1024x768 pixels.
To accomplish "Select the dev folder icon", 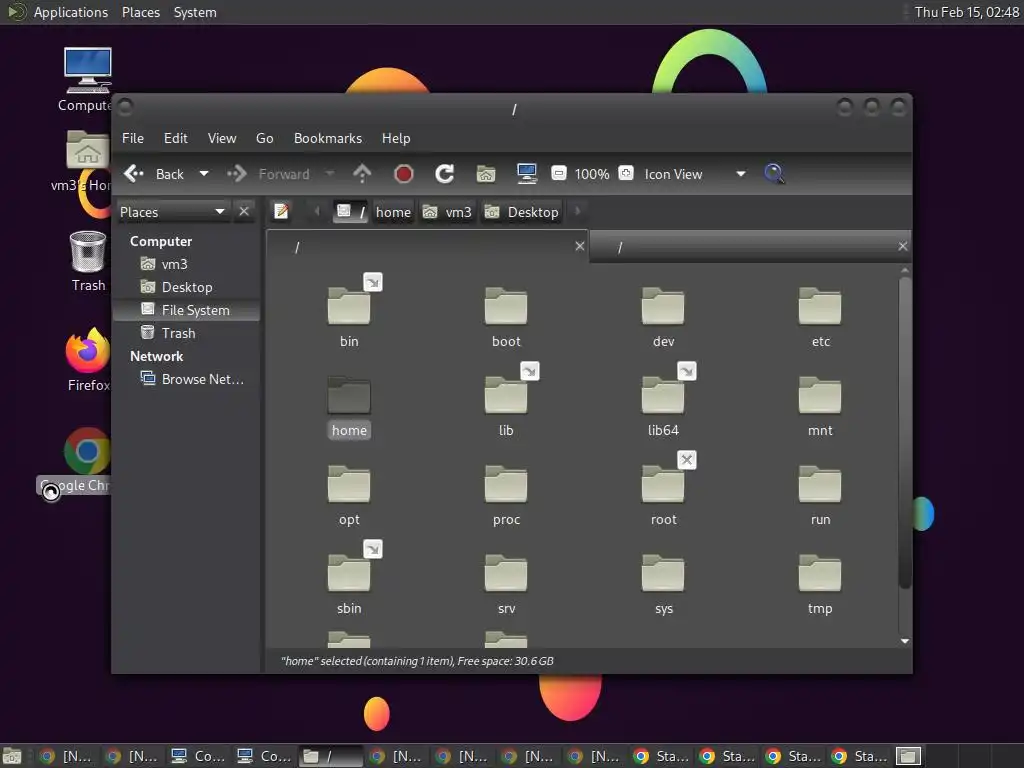I will point(663,306).
